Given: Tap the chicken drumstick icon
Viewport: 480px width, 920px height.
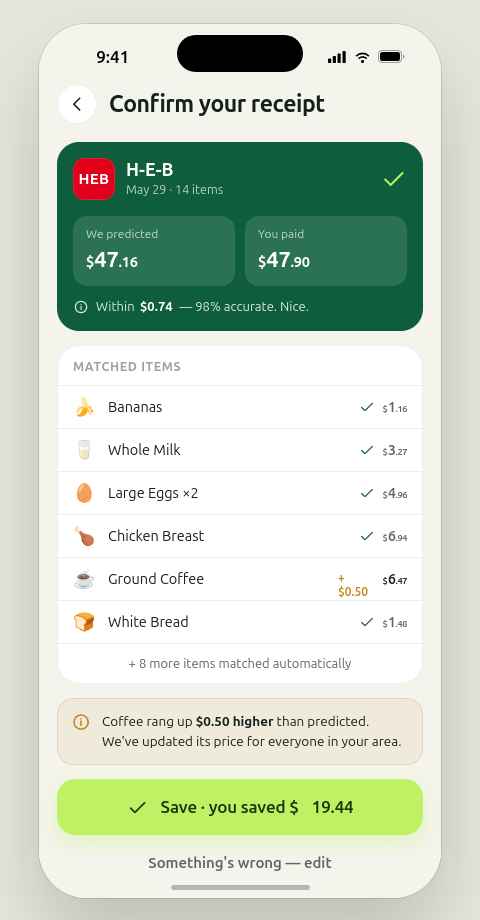Looking at the screenshot, I should pos(84,536).
